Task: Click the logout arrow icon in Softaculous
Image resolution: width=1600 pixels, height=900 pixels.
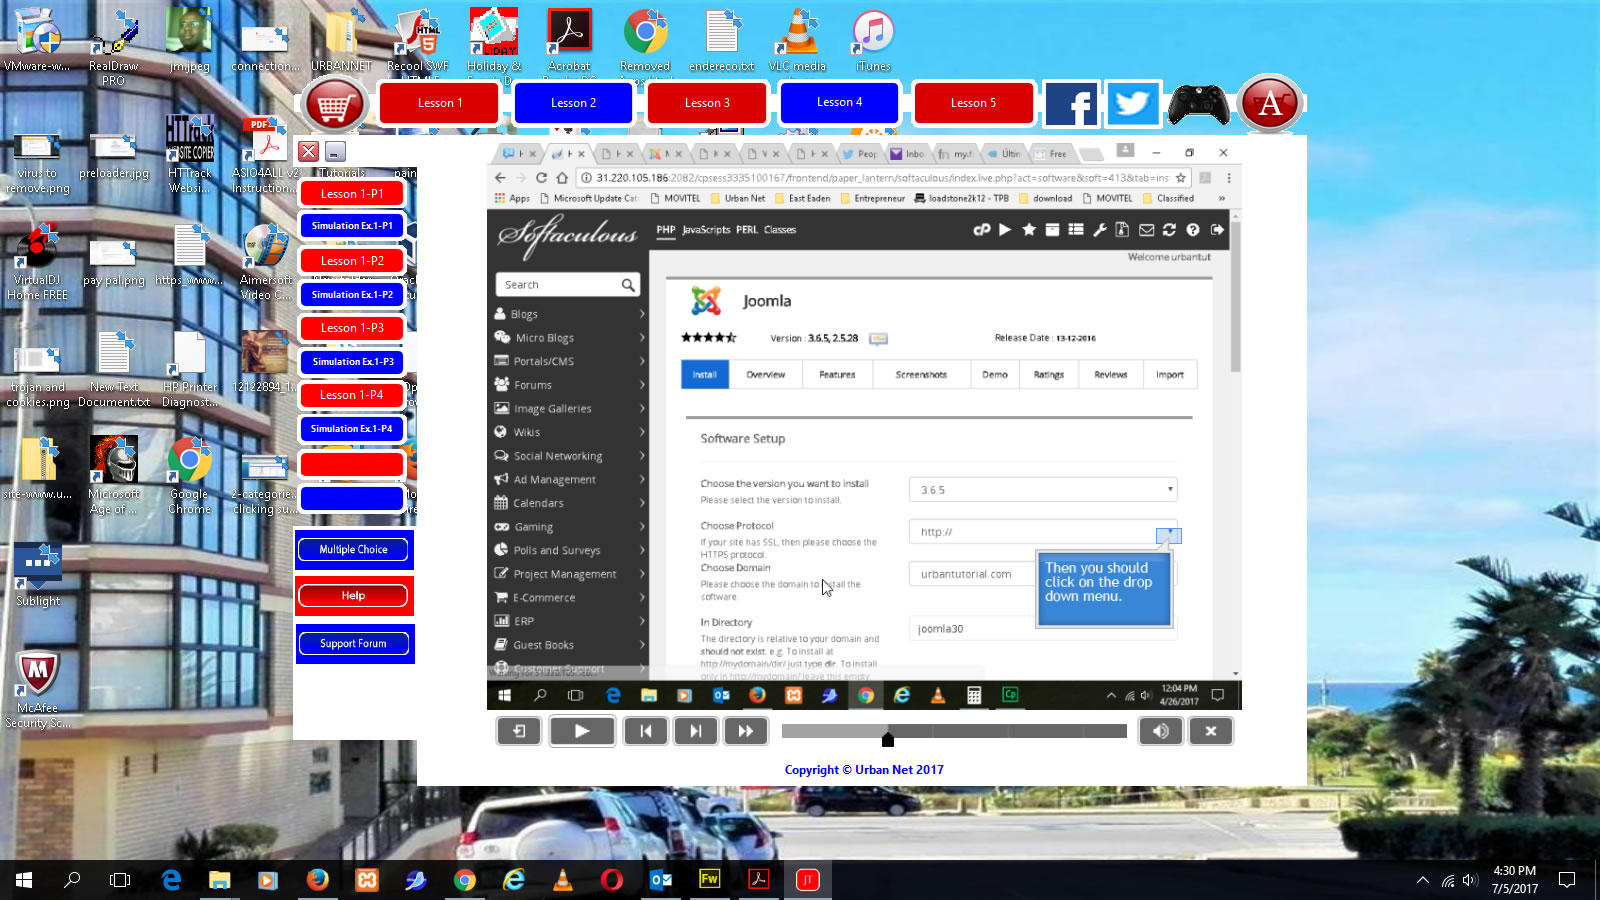Action: (1217, 230)
